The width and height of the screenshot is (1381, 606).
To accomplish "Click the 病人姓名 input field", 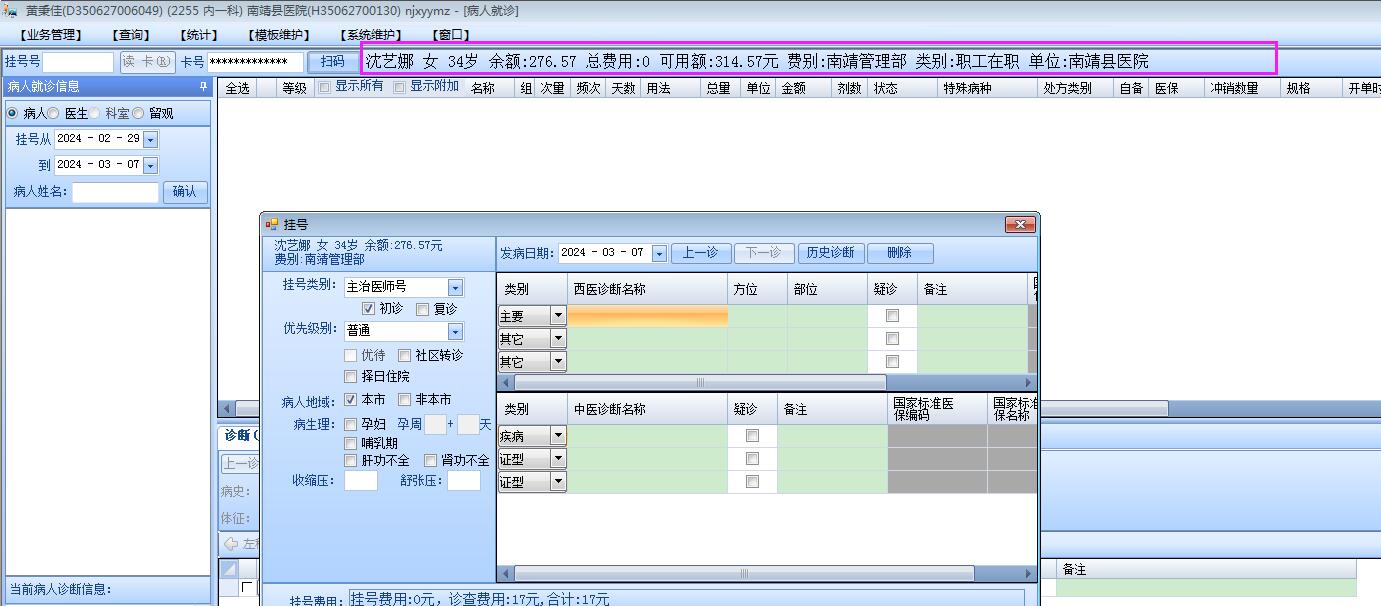I will 115,192.
